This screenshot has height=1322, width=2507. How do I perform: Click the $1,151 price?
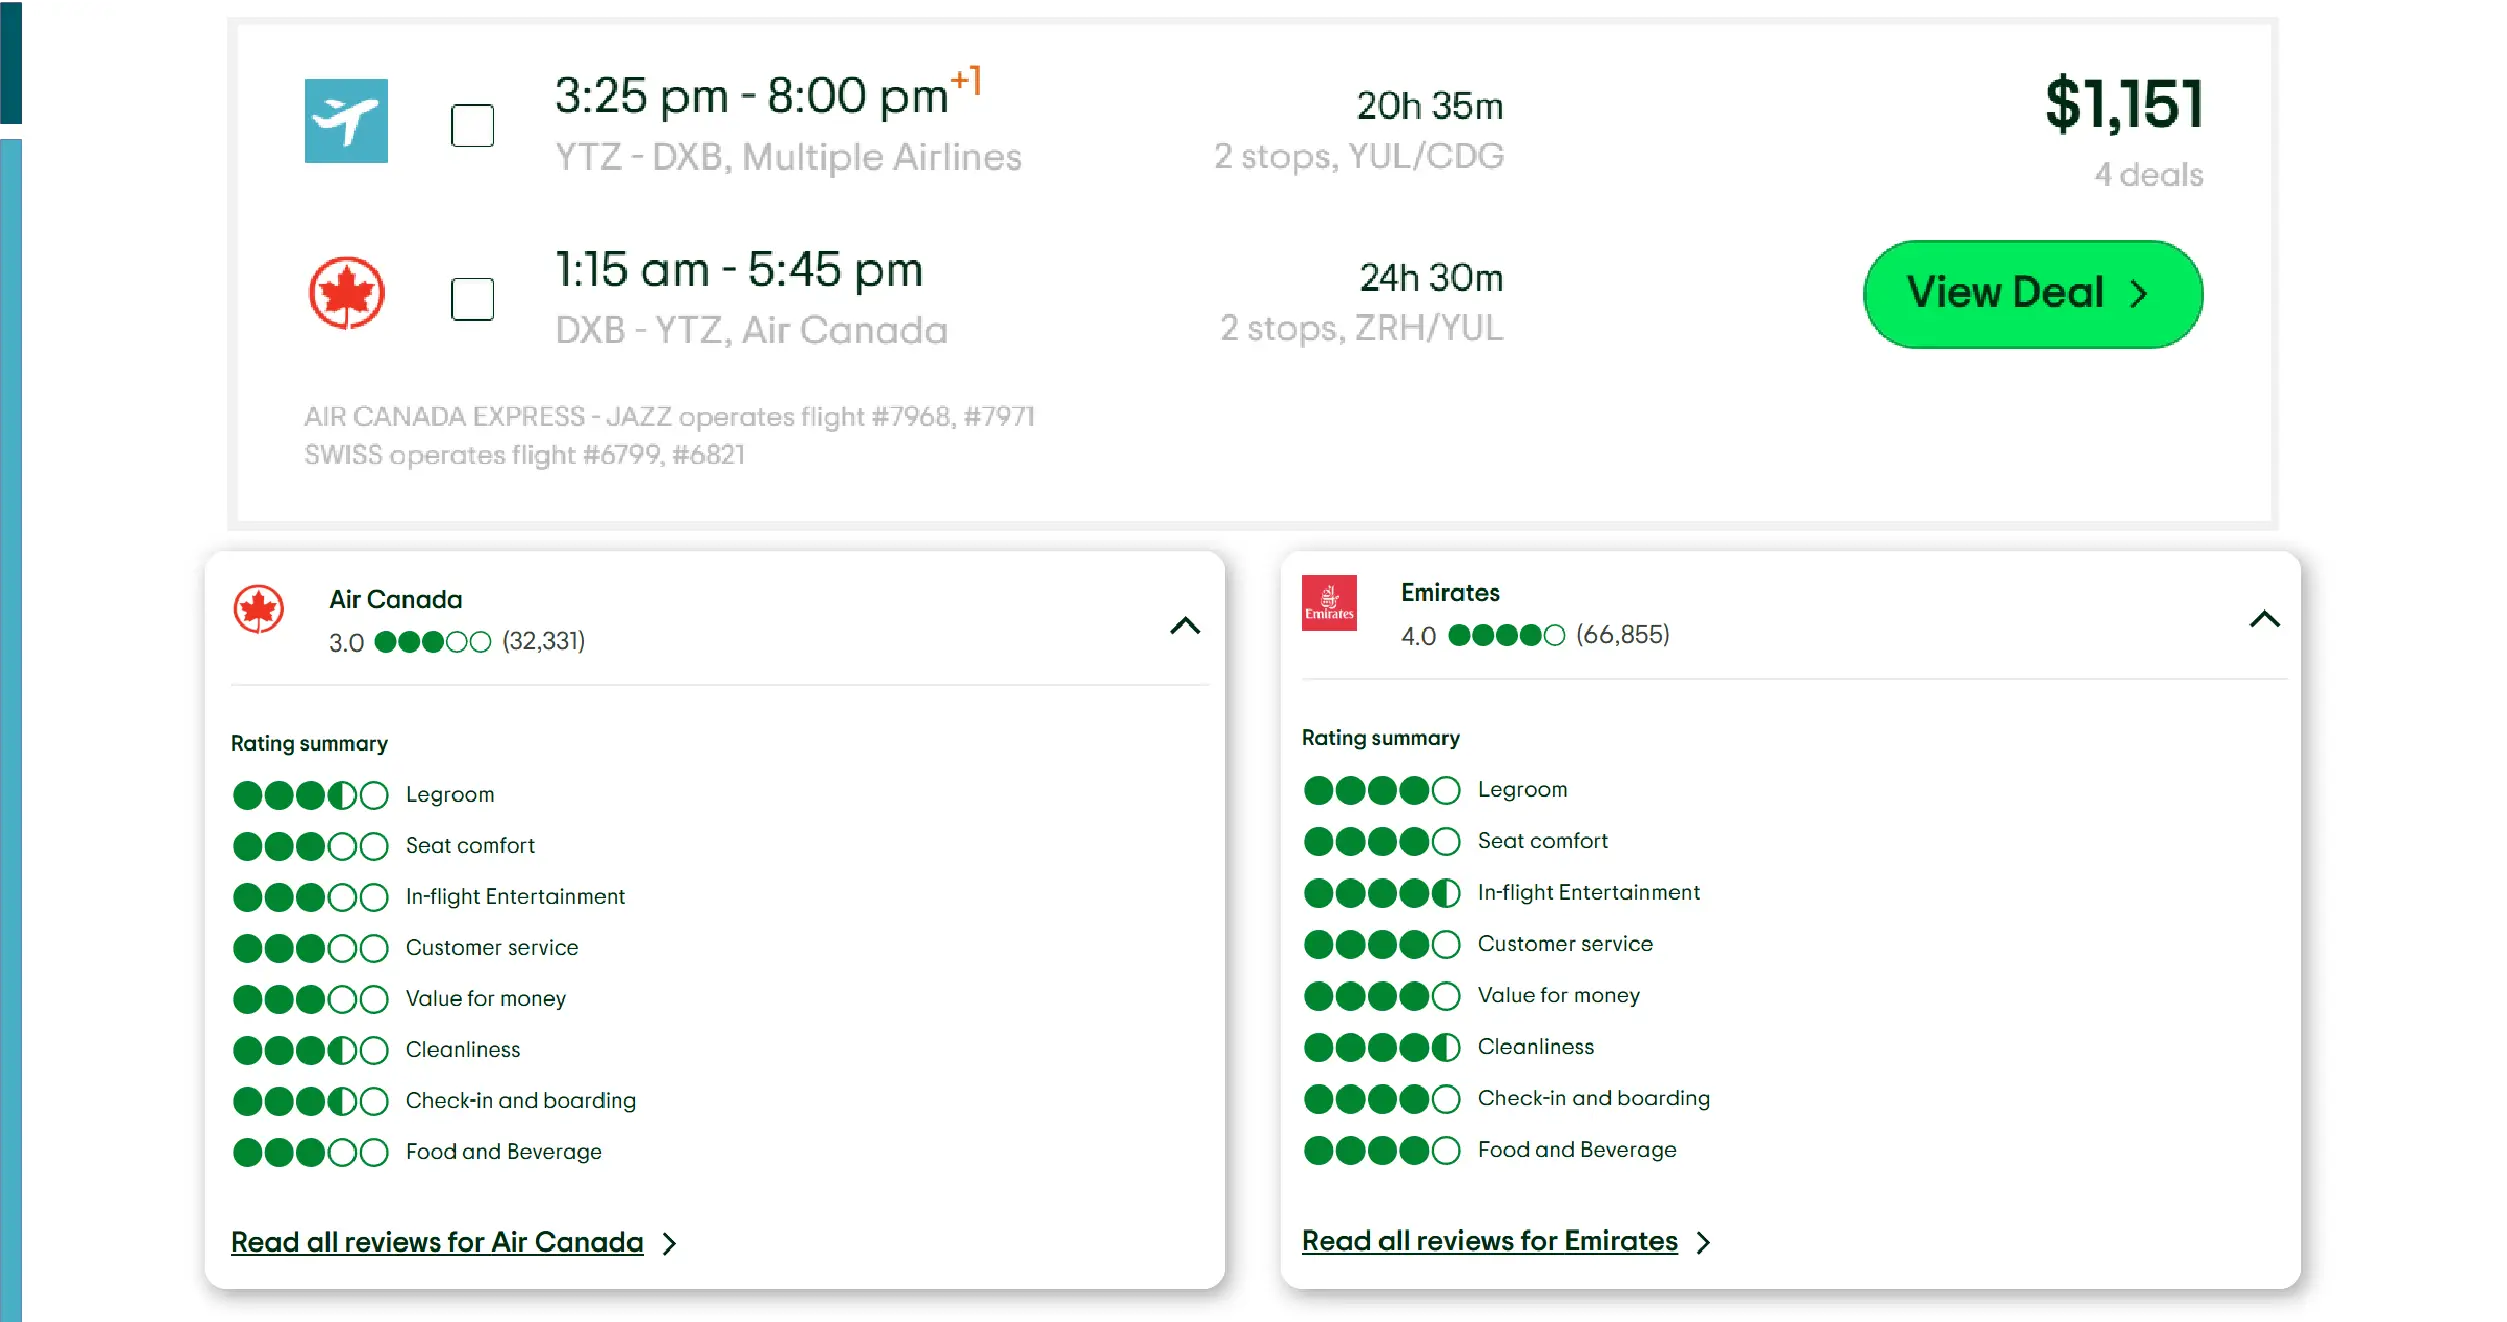click(x=2123, y=104)
